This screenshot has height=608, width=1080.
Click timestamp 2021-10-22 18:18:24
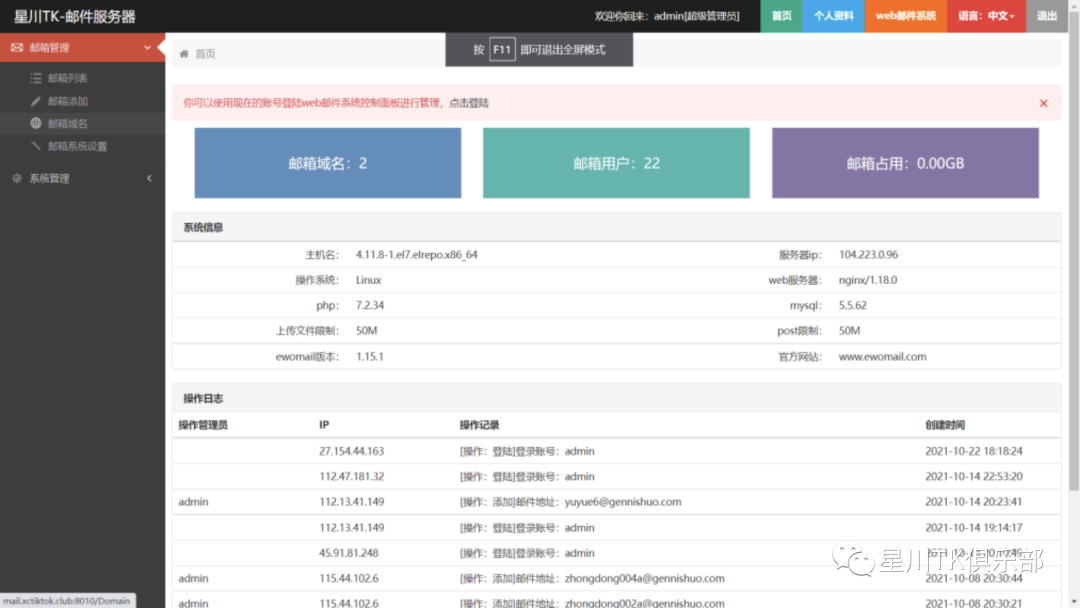click(x=974, y=451)
